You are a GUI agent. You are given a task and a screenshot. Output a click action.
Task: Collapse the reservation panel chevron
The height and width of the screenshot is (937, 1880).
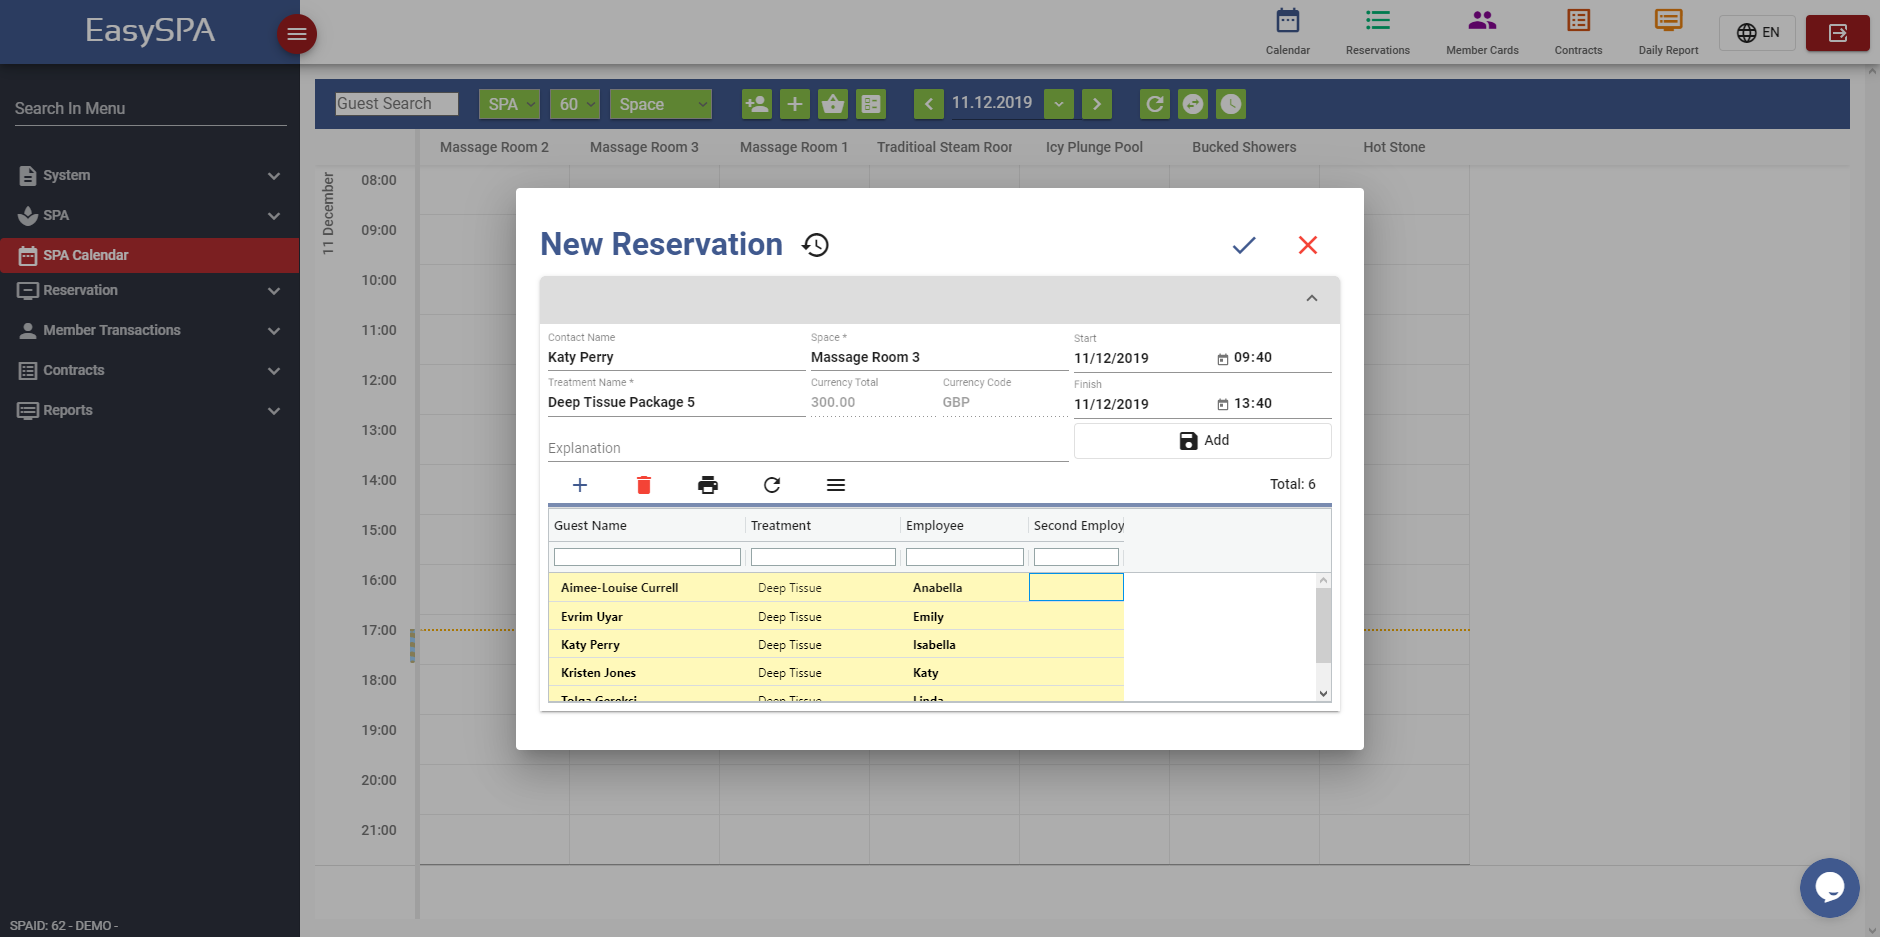[x=1312, y=298]
